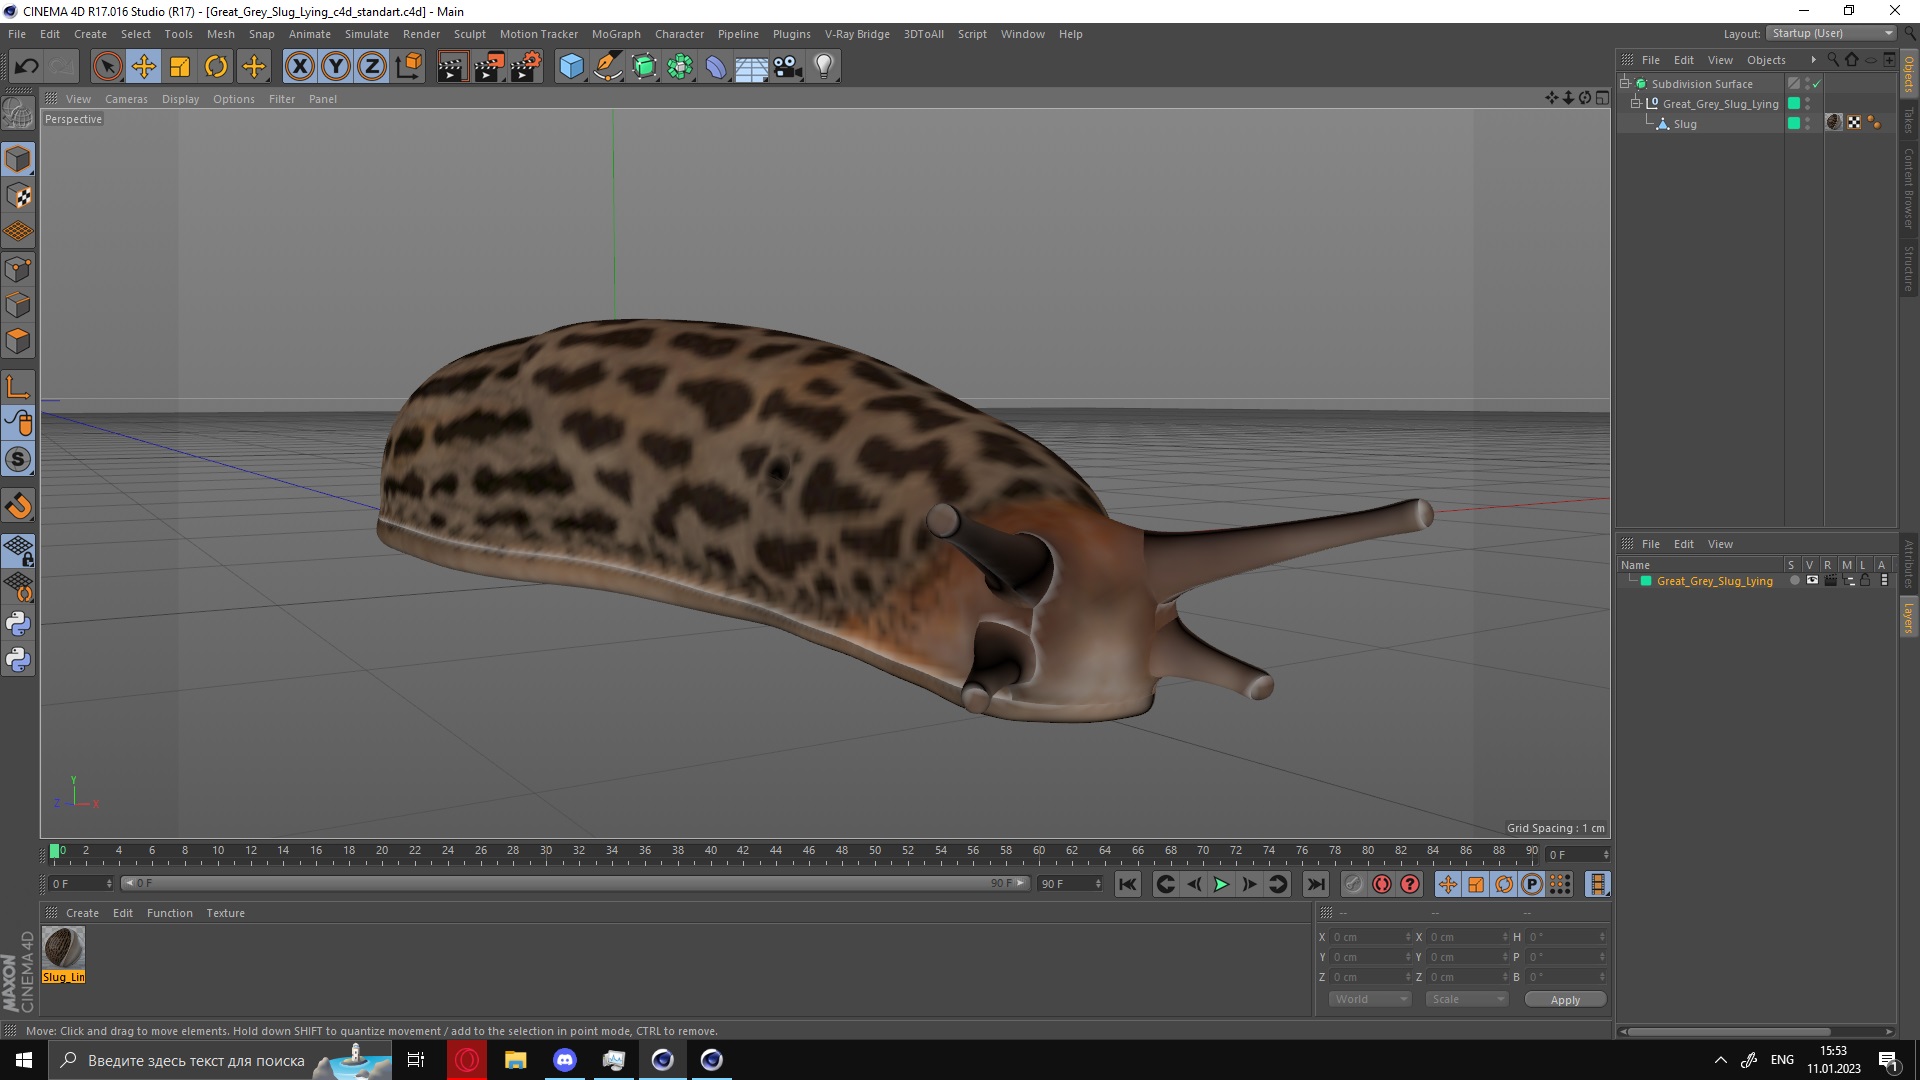Click Great_Grey_Slug_Lying layer color swatch
Screen dimensions: 1920x1080
(1646, 581)
